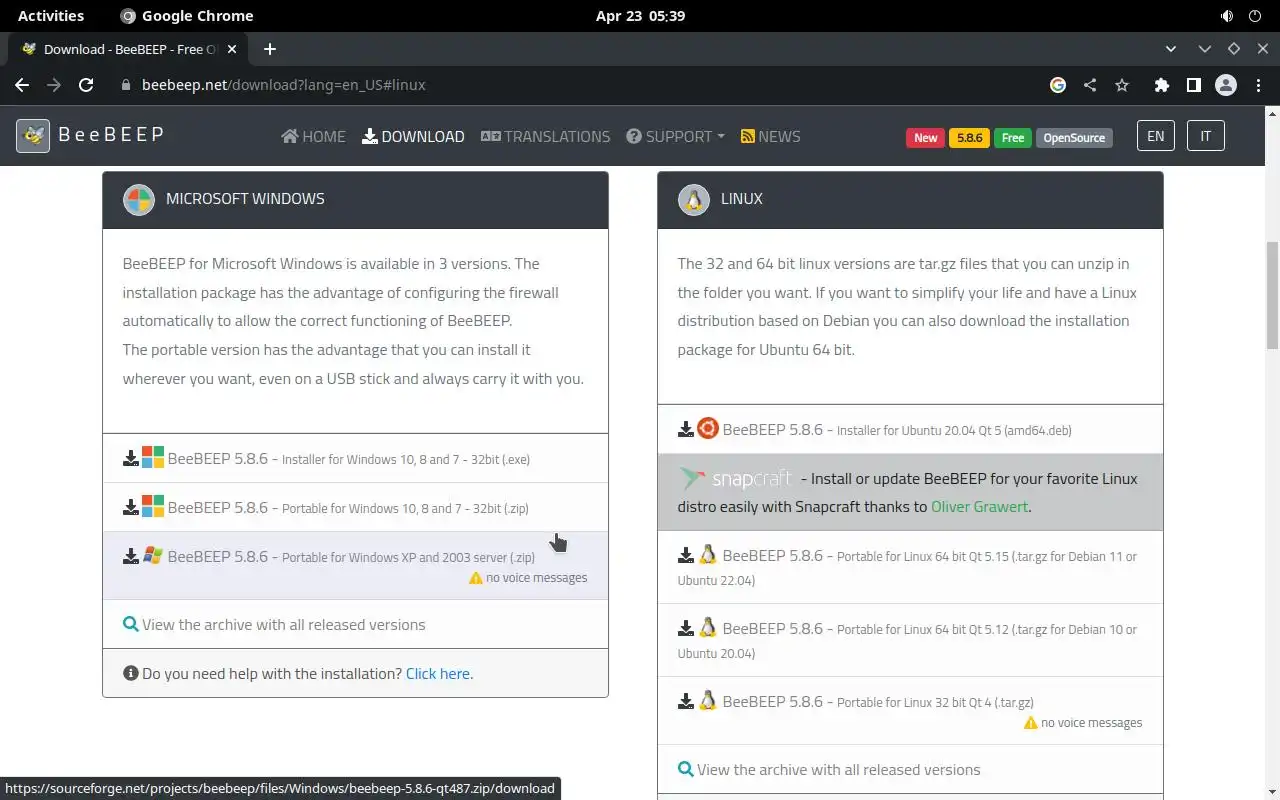
Task: Click the site lock icon in address bar
Action: 126,85
